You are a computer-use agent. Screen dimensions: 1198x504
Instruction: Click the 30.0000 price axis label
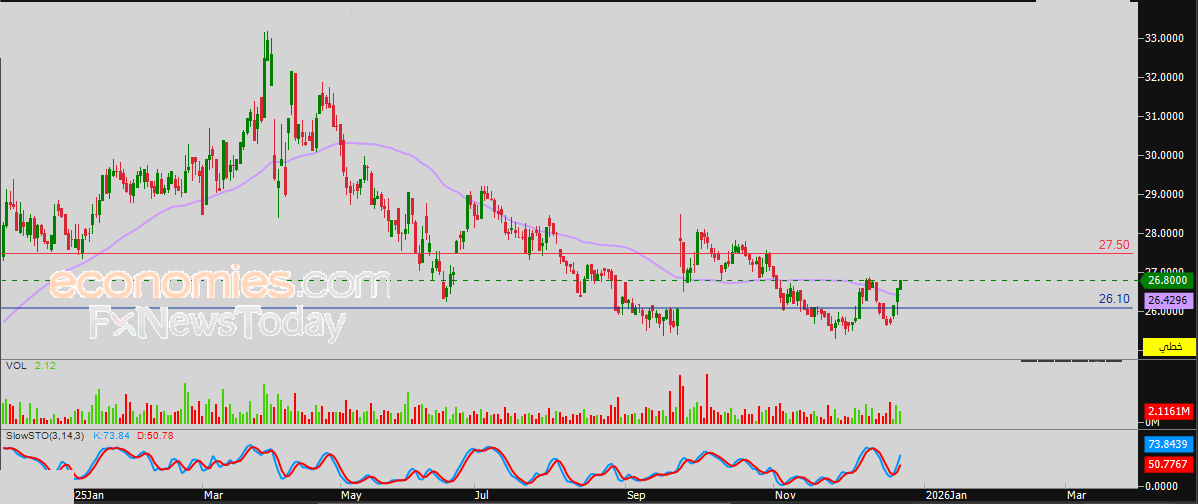1167,155
